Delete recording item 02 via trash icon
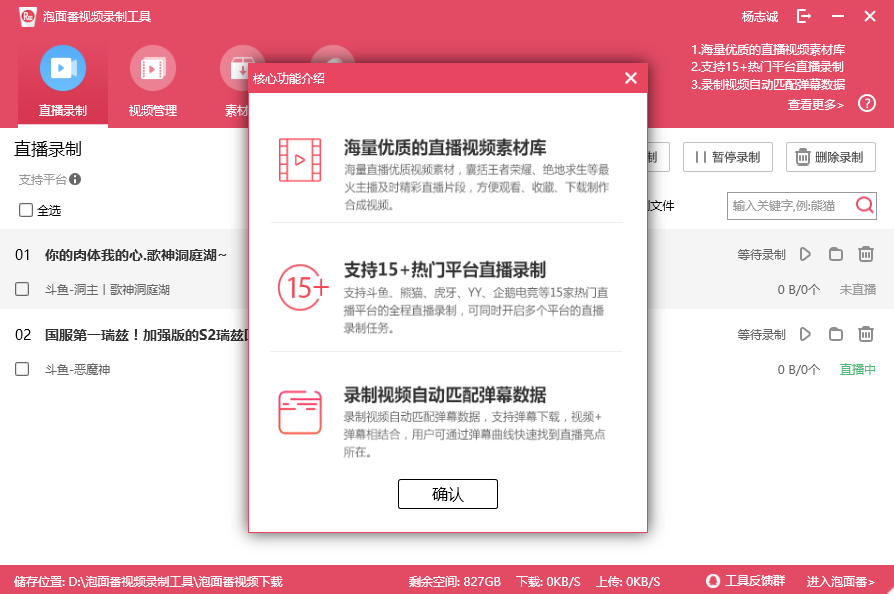This screenshot has height=594, width=894. click(865, 334)
